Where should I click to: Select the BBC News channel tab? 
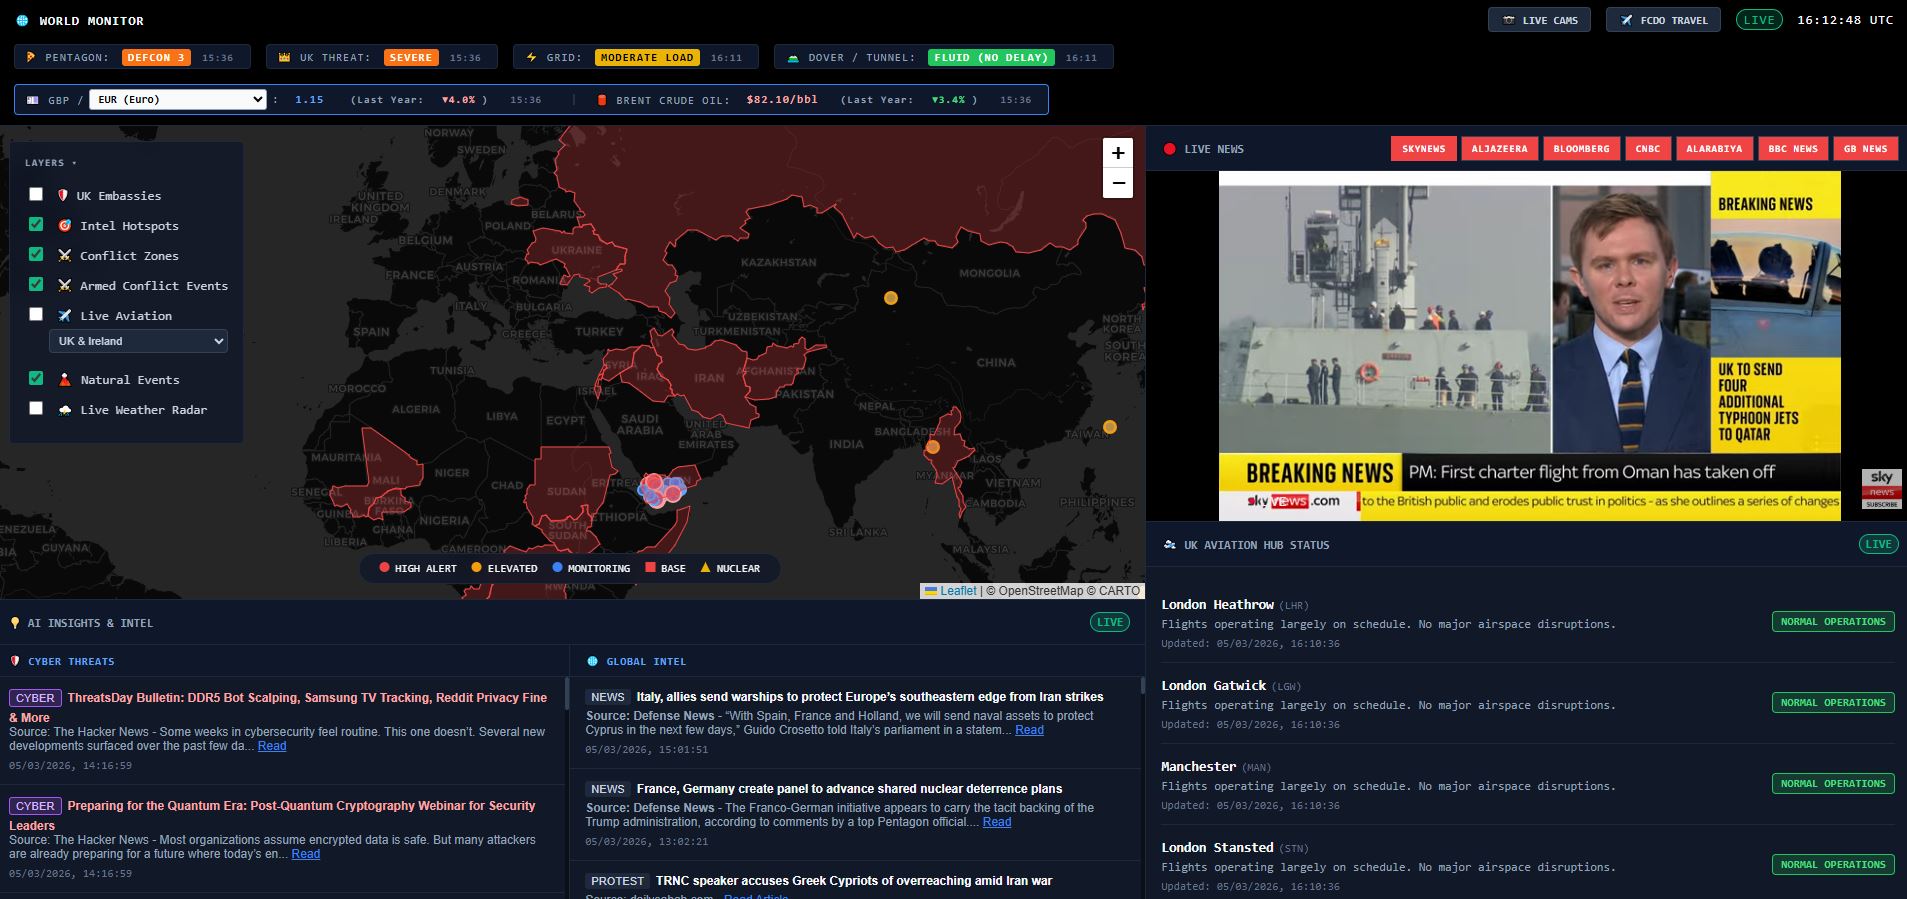pos(1792,149)
